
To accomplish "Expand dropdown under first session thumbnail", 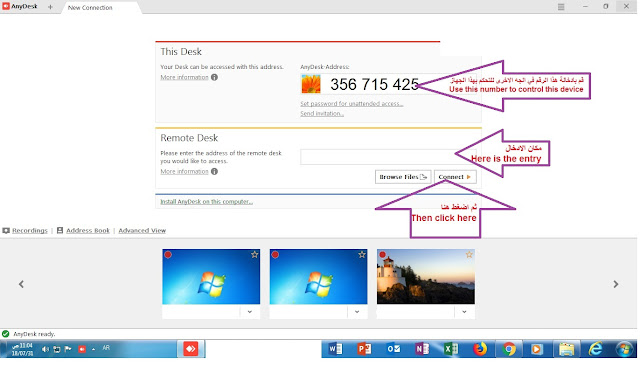I will (249, 312).
